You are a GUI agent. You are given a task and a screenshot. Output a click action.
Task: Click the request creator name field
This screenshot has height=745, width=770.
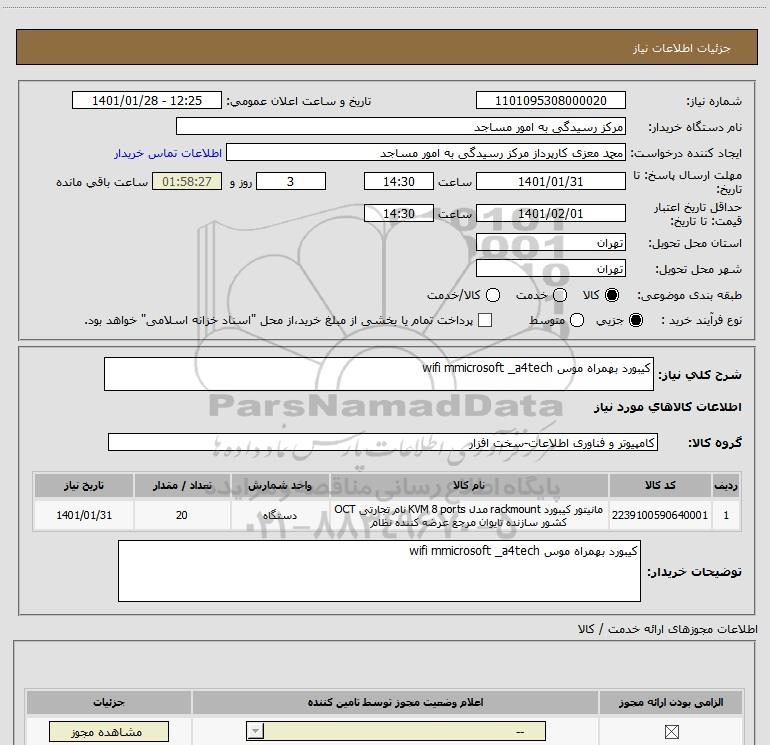coord(426,152)
